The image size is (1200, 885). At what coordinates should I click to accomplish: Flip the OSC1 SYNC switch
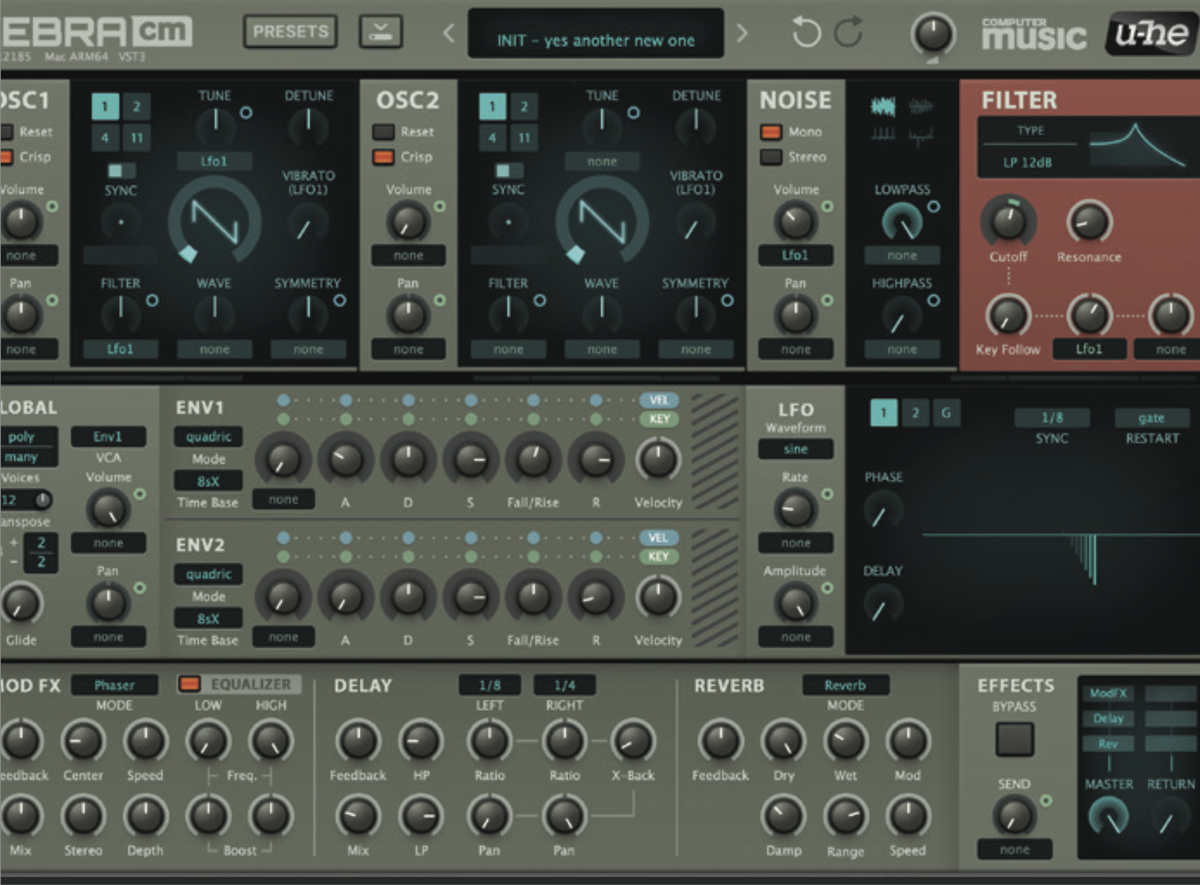click(x=121, y=171)
